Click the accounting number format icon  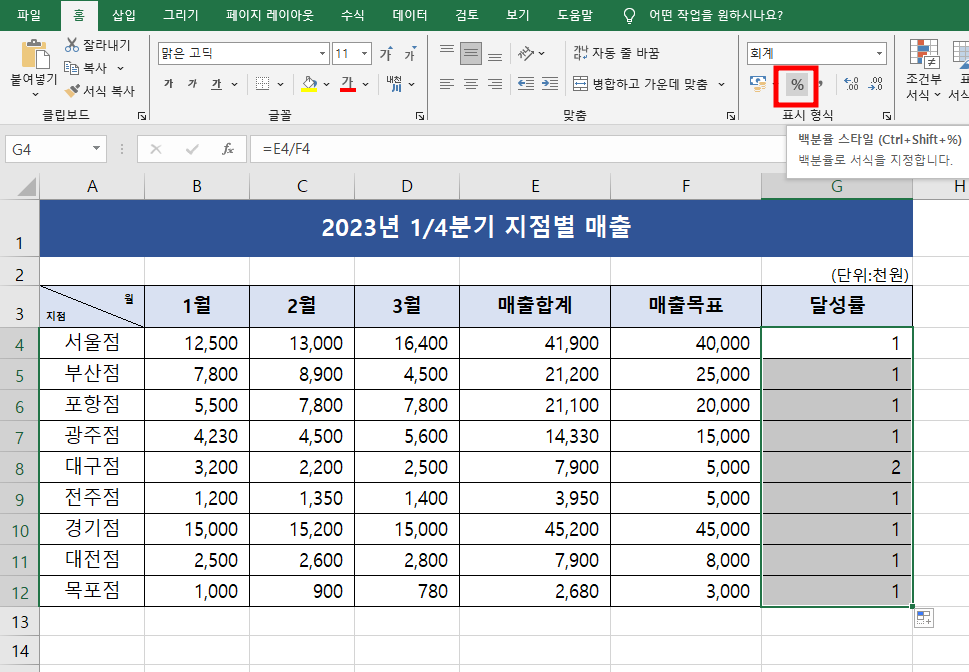pos(758,83)
